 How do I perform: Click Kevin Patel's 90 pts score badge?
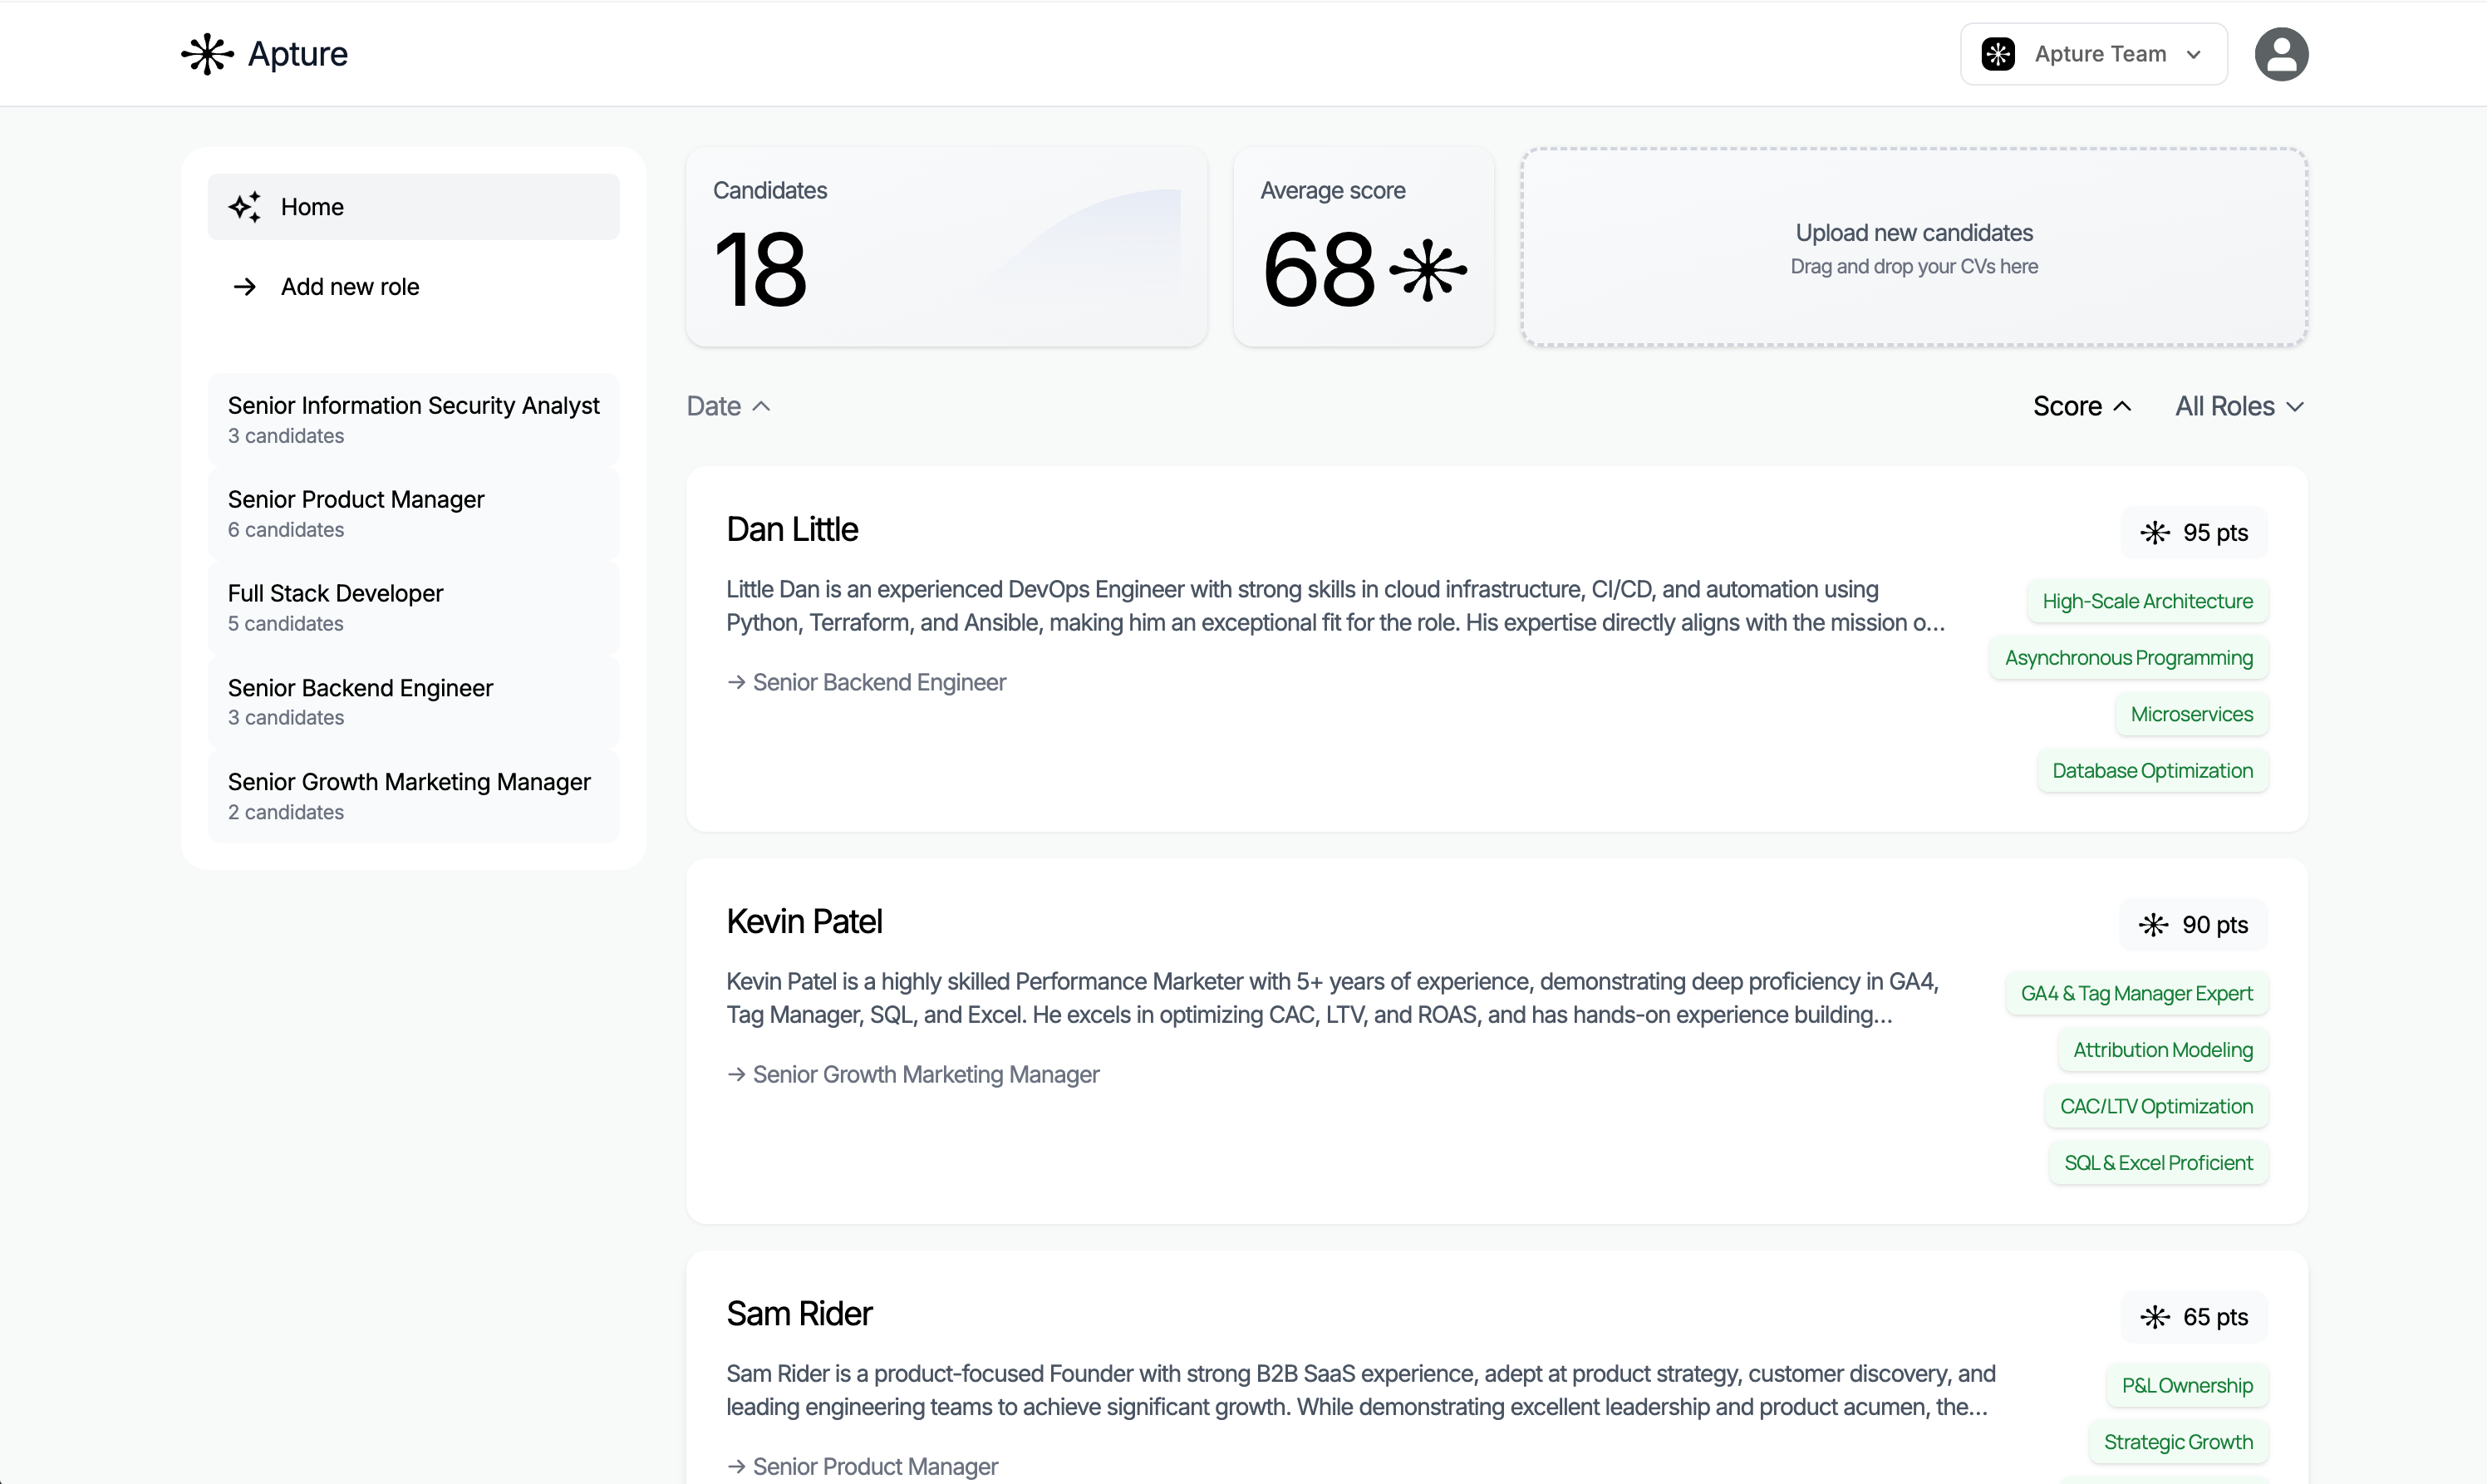click(2192, 924)
